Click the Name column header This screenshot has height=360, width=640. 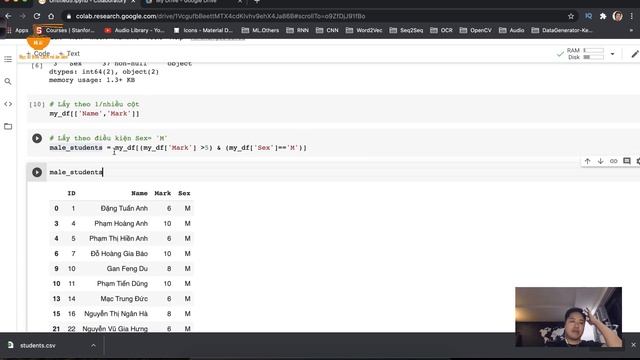click(x=139, y=193)
